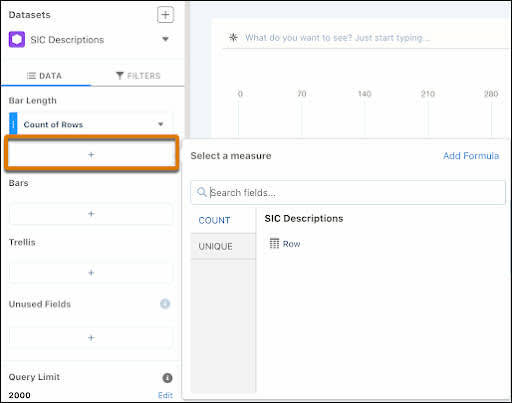
Task: Click the add dataset plus icon
Action: tap(165, 15)
